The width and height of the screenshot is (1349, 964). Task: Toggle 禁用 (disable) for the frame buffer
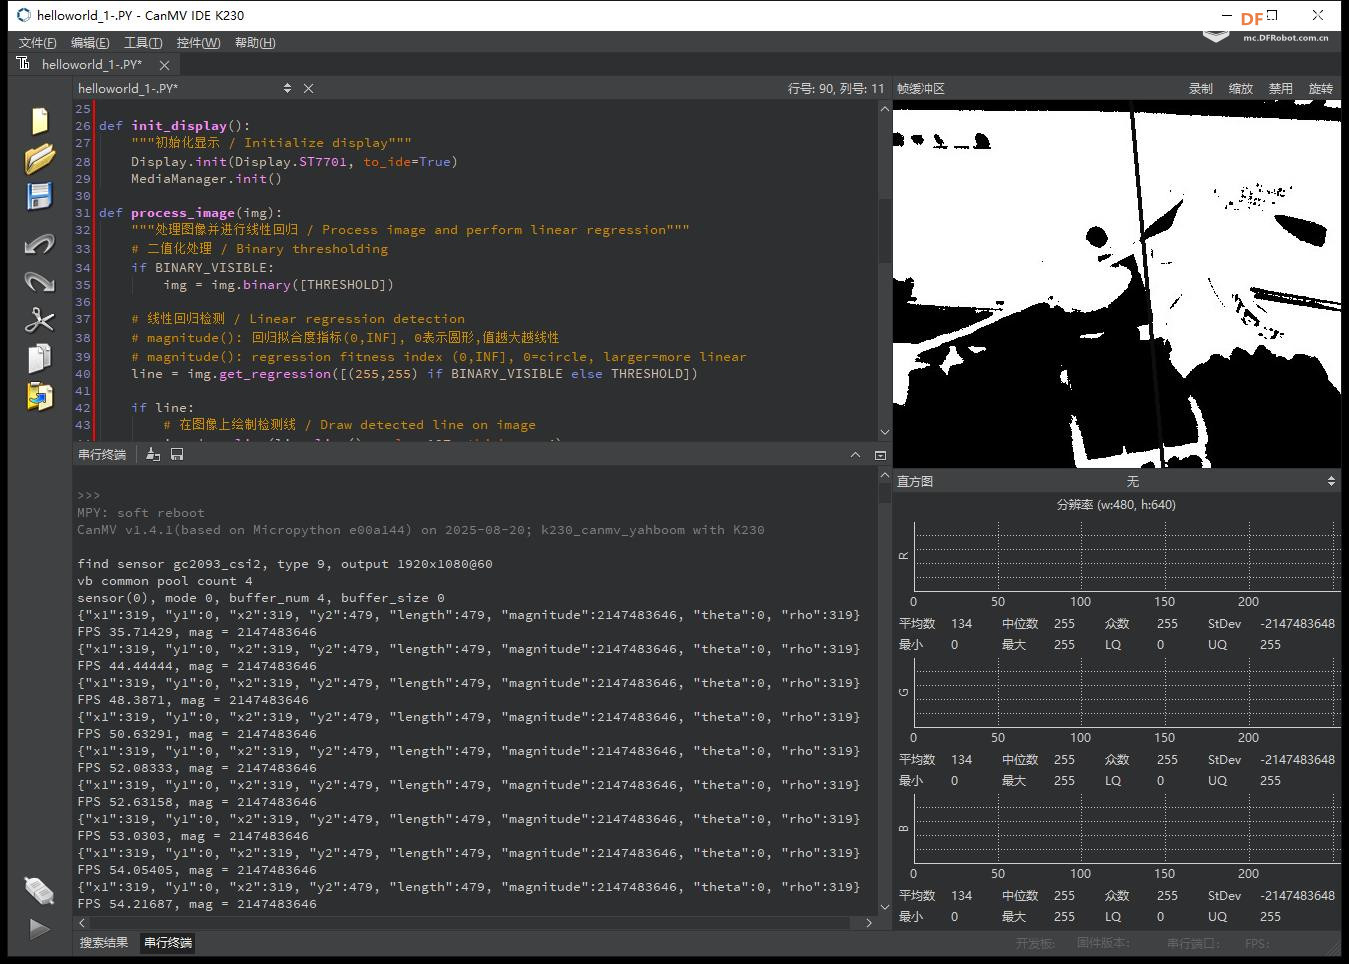tap(1280, 89)
